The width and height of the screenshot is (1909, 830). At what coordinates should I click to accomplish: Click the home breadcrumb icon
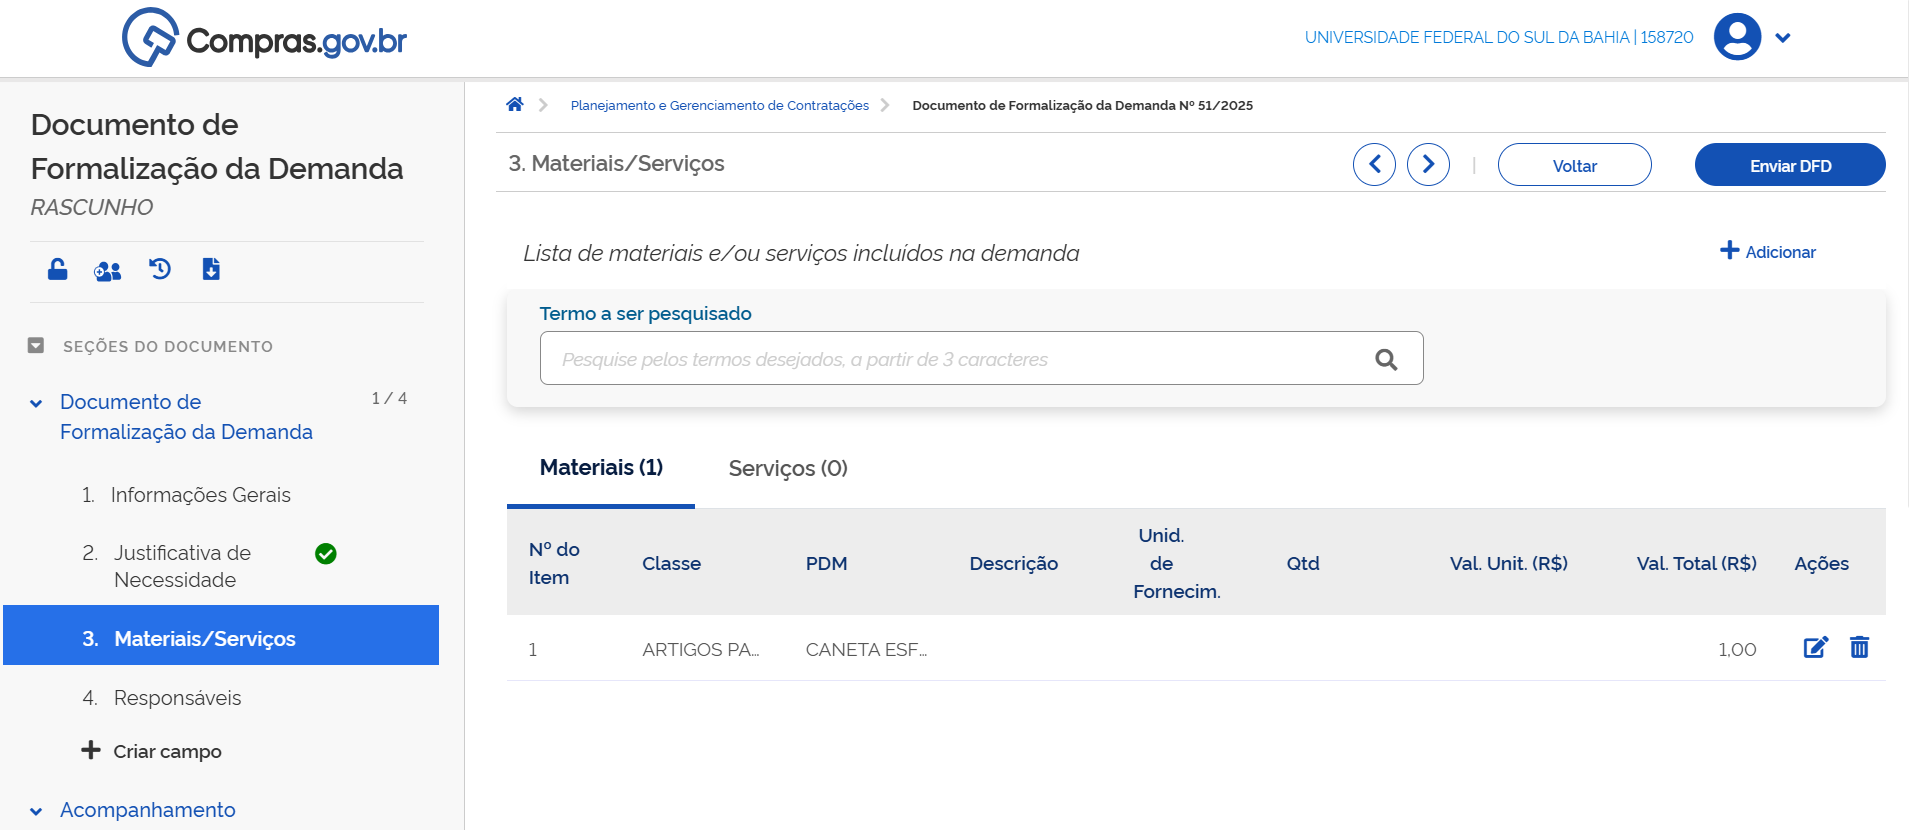point(515,105)
